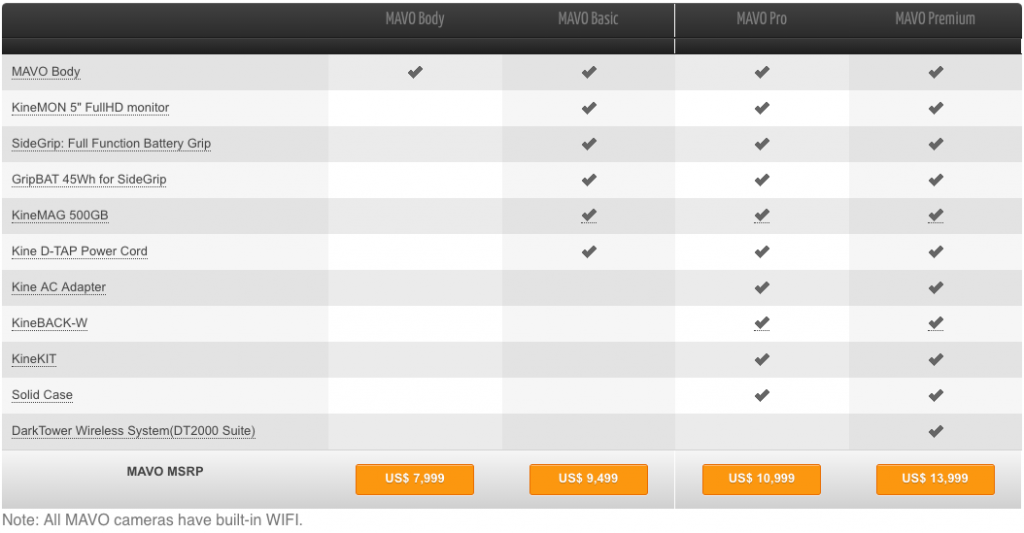
Task: Click the MAVO Body row checkmark under MAVO Body
Action: click(415, 72)
